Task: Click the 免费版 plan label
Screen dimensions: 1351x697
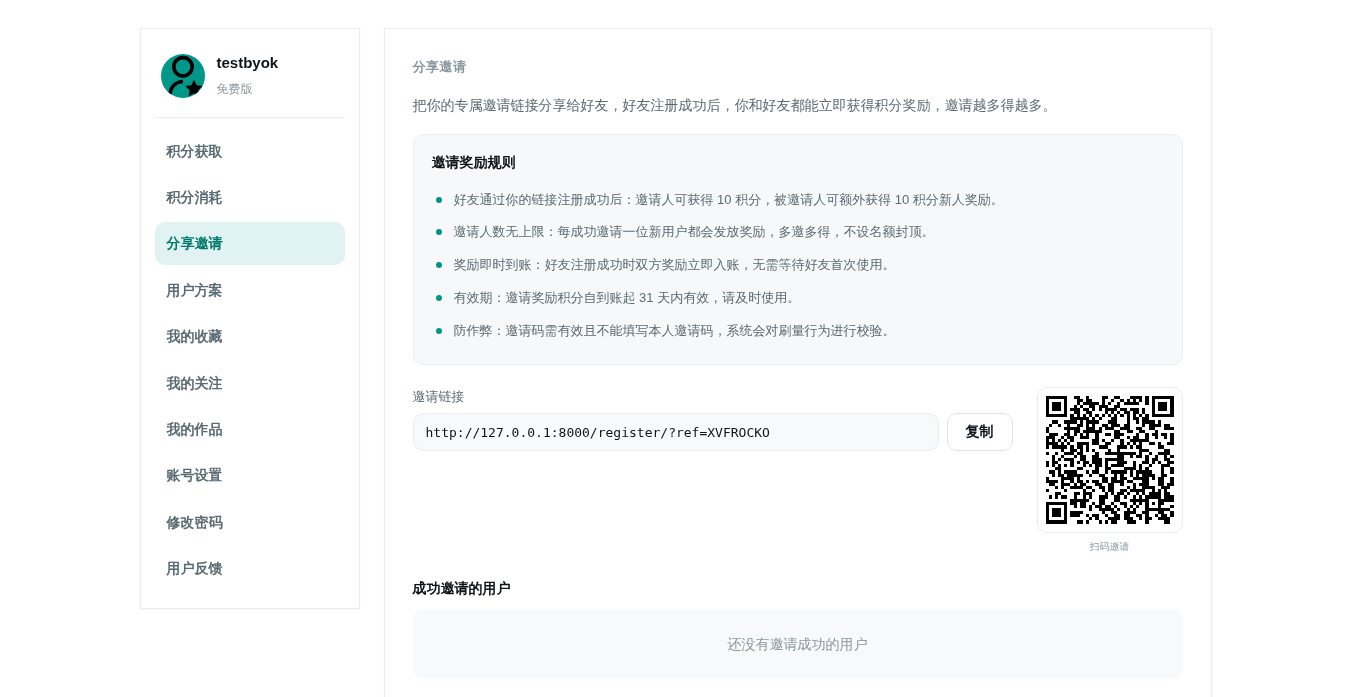Action: pyautogui.click(x=234, y=89)
